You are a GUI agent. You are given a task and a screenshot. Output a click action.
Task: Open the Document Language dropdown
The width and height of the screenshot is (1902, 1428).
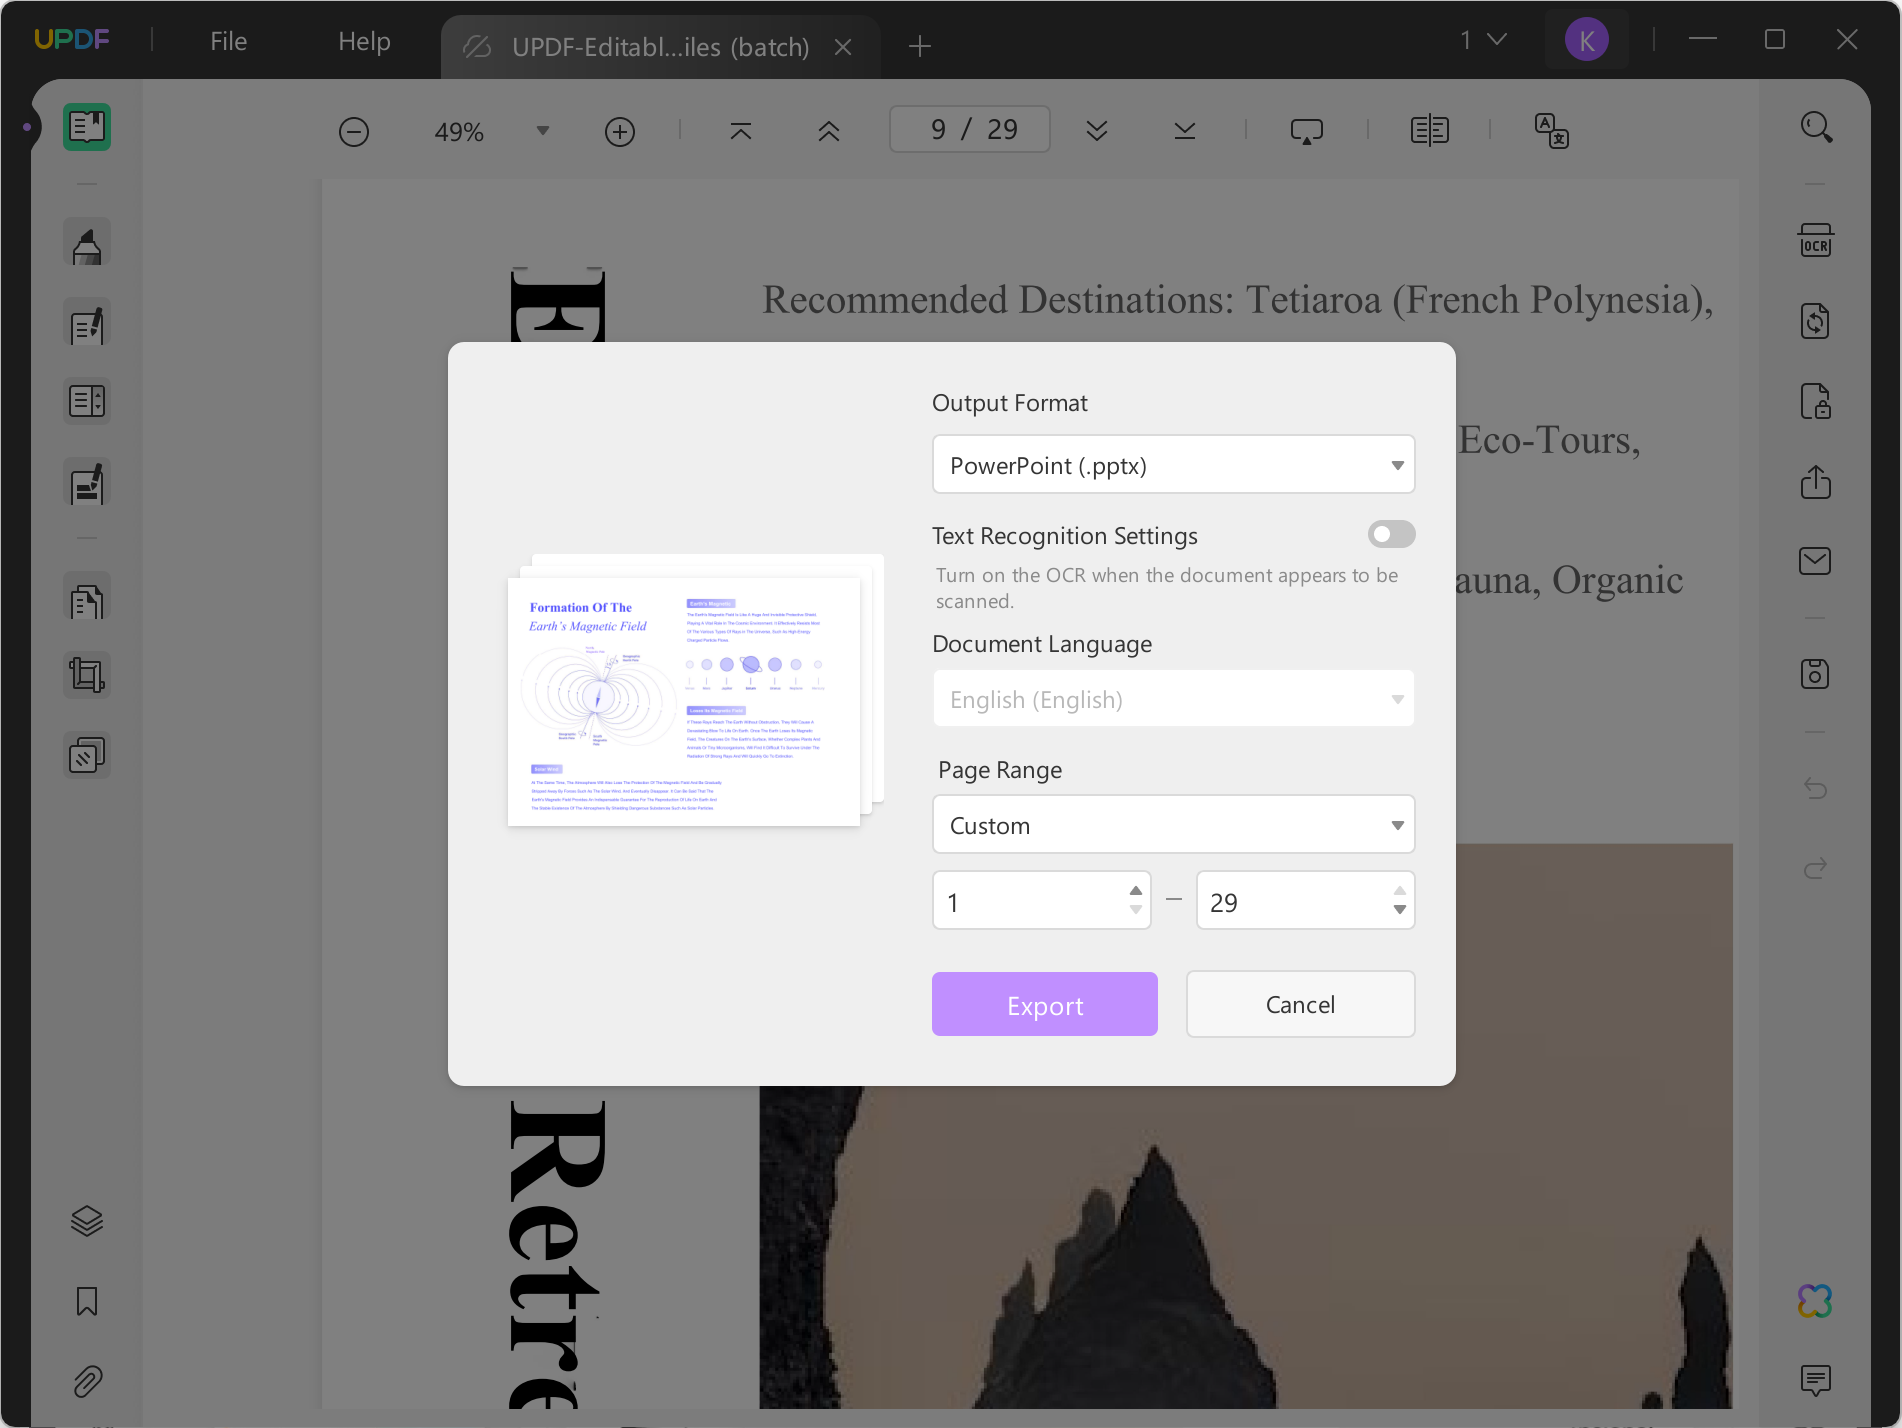[1173, 698]
